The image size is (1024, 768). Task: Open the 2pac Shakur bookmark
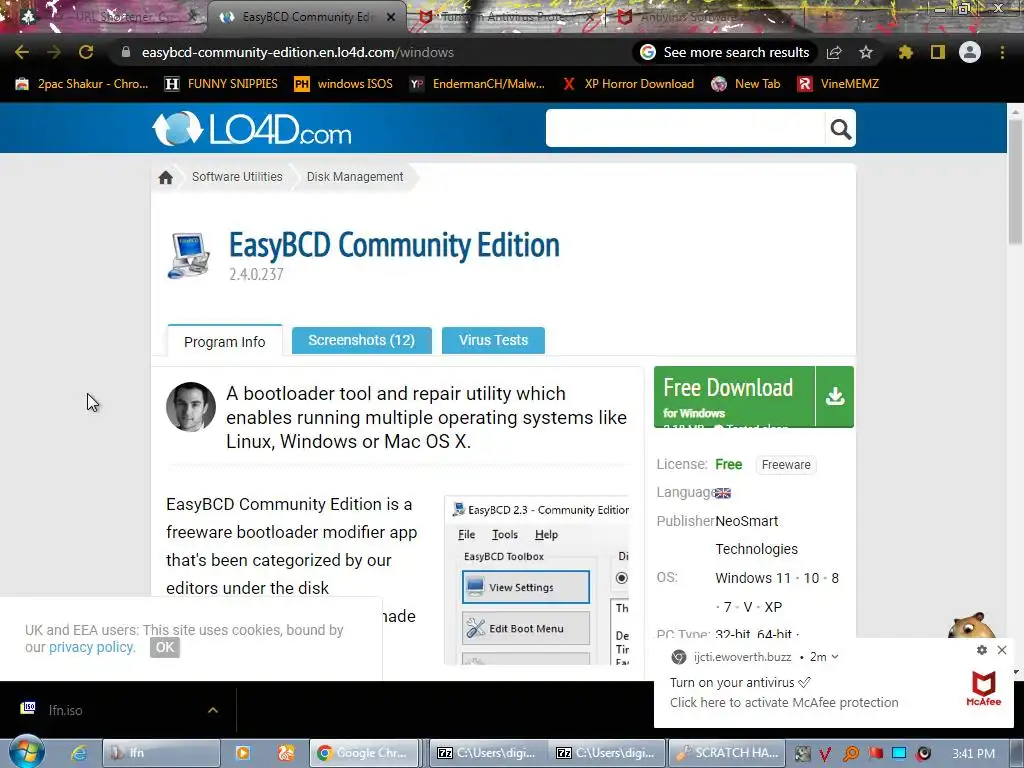(82, 84)
